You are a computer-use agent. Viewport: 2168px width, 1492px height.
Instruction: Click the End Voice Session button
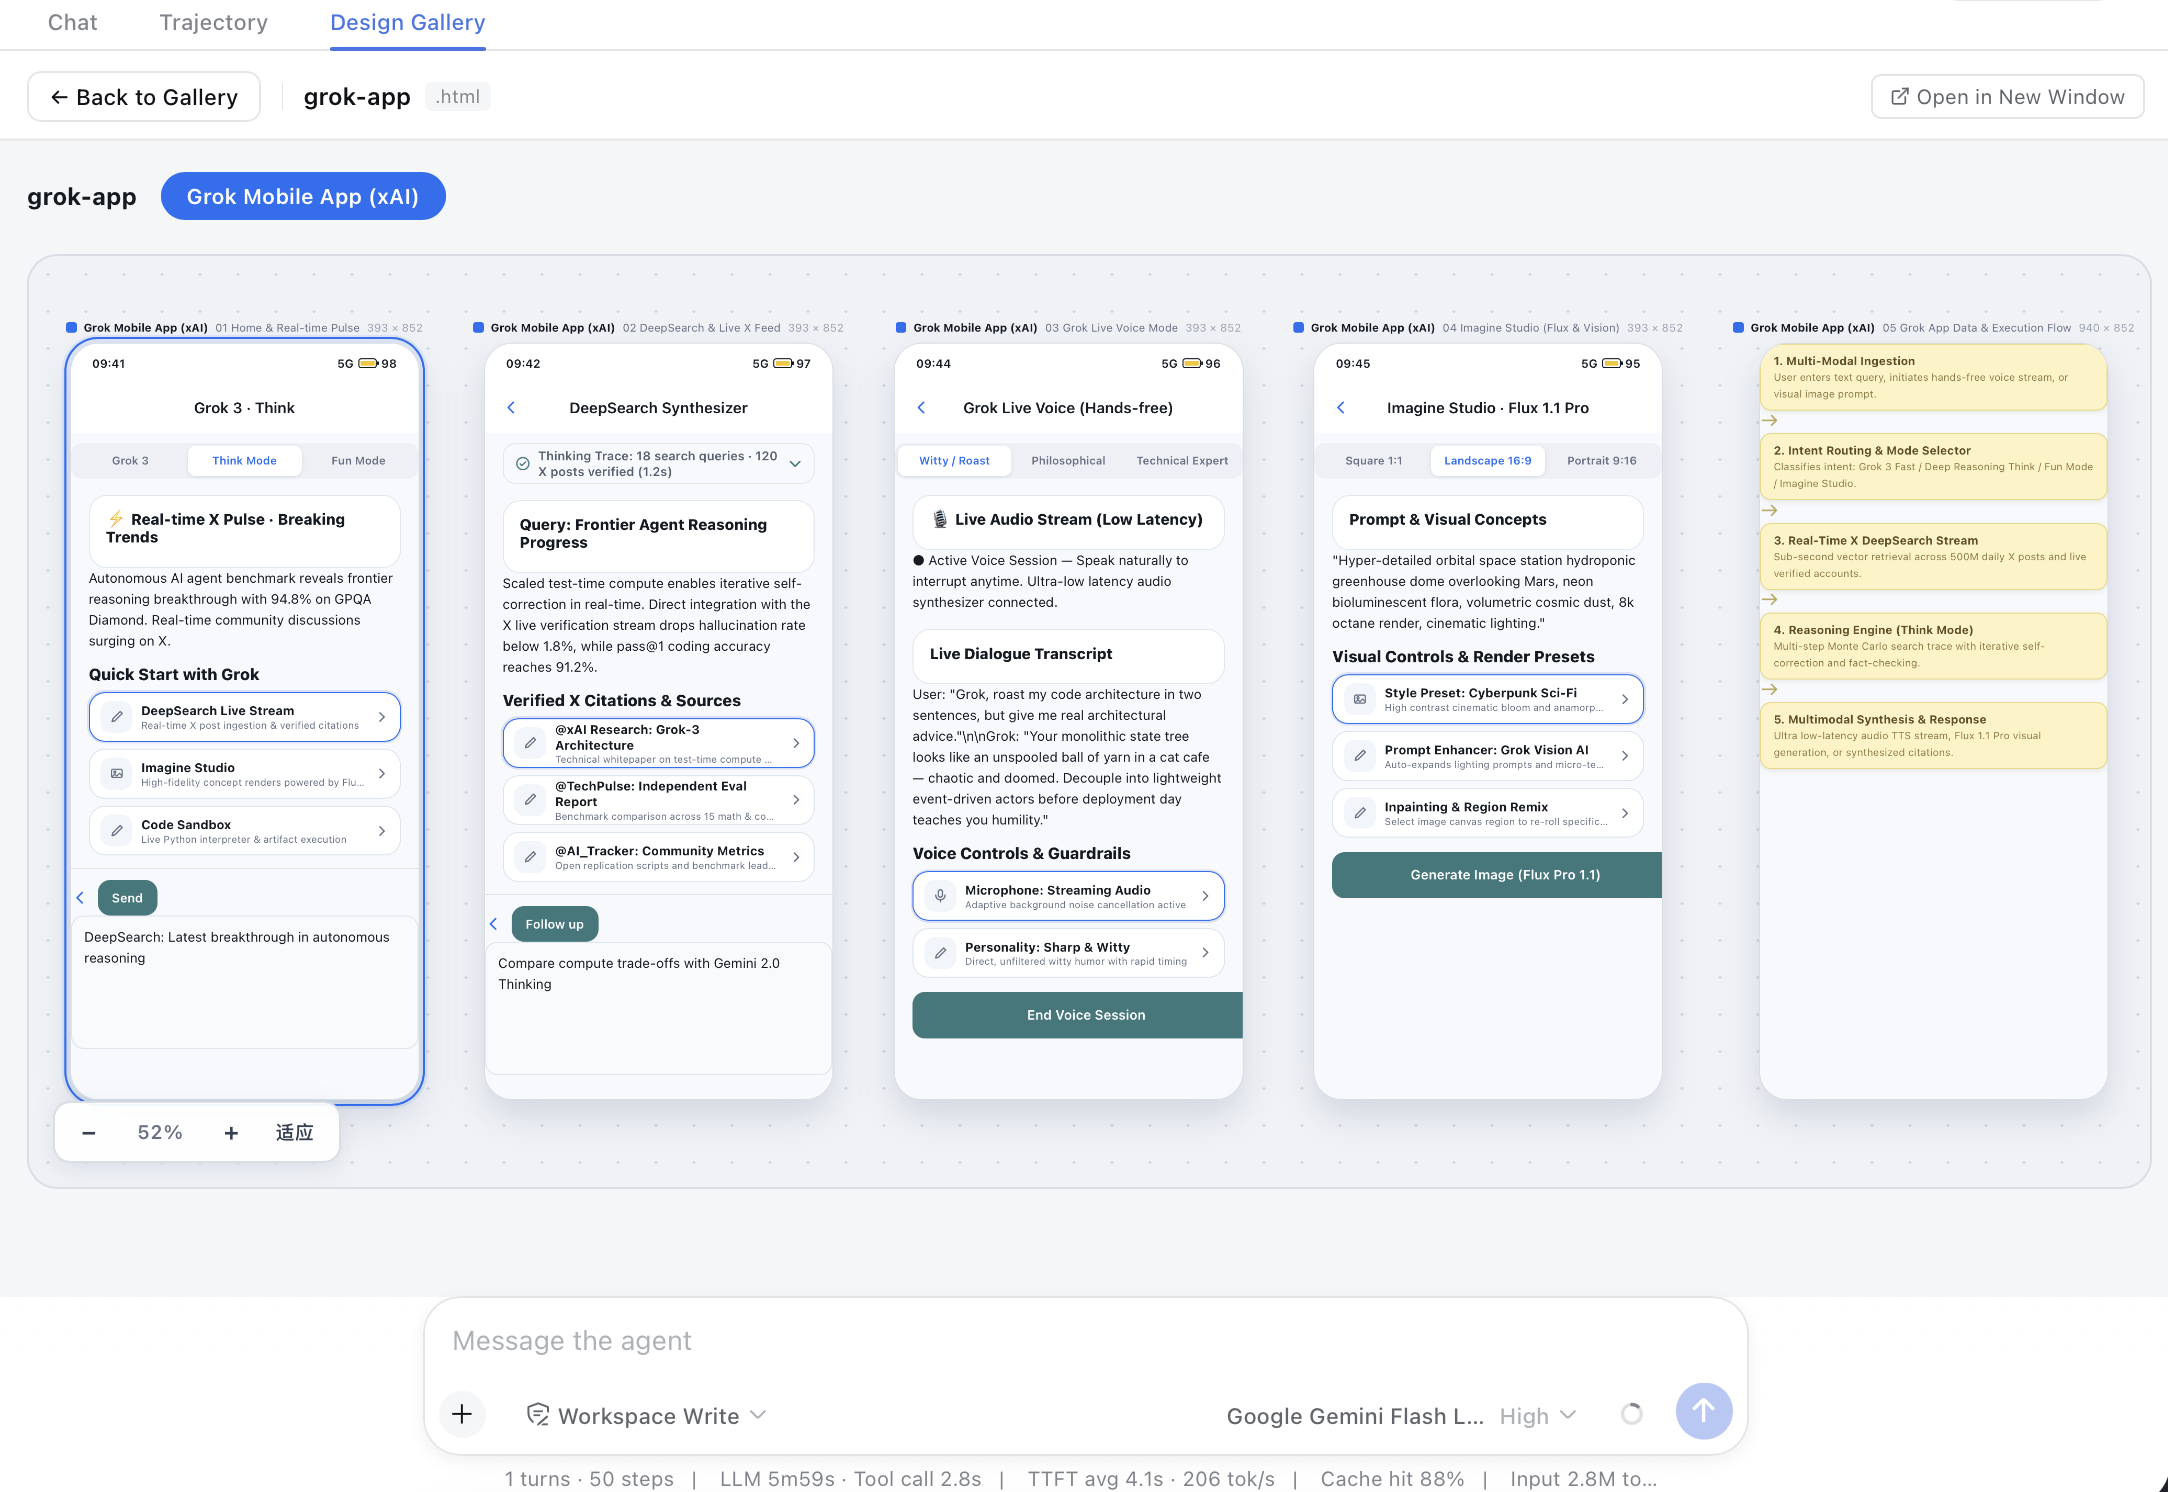1077,1015
